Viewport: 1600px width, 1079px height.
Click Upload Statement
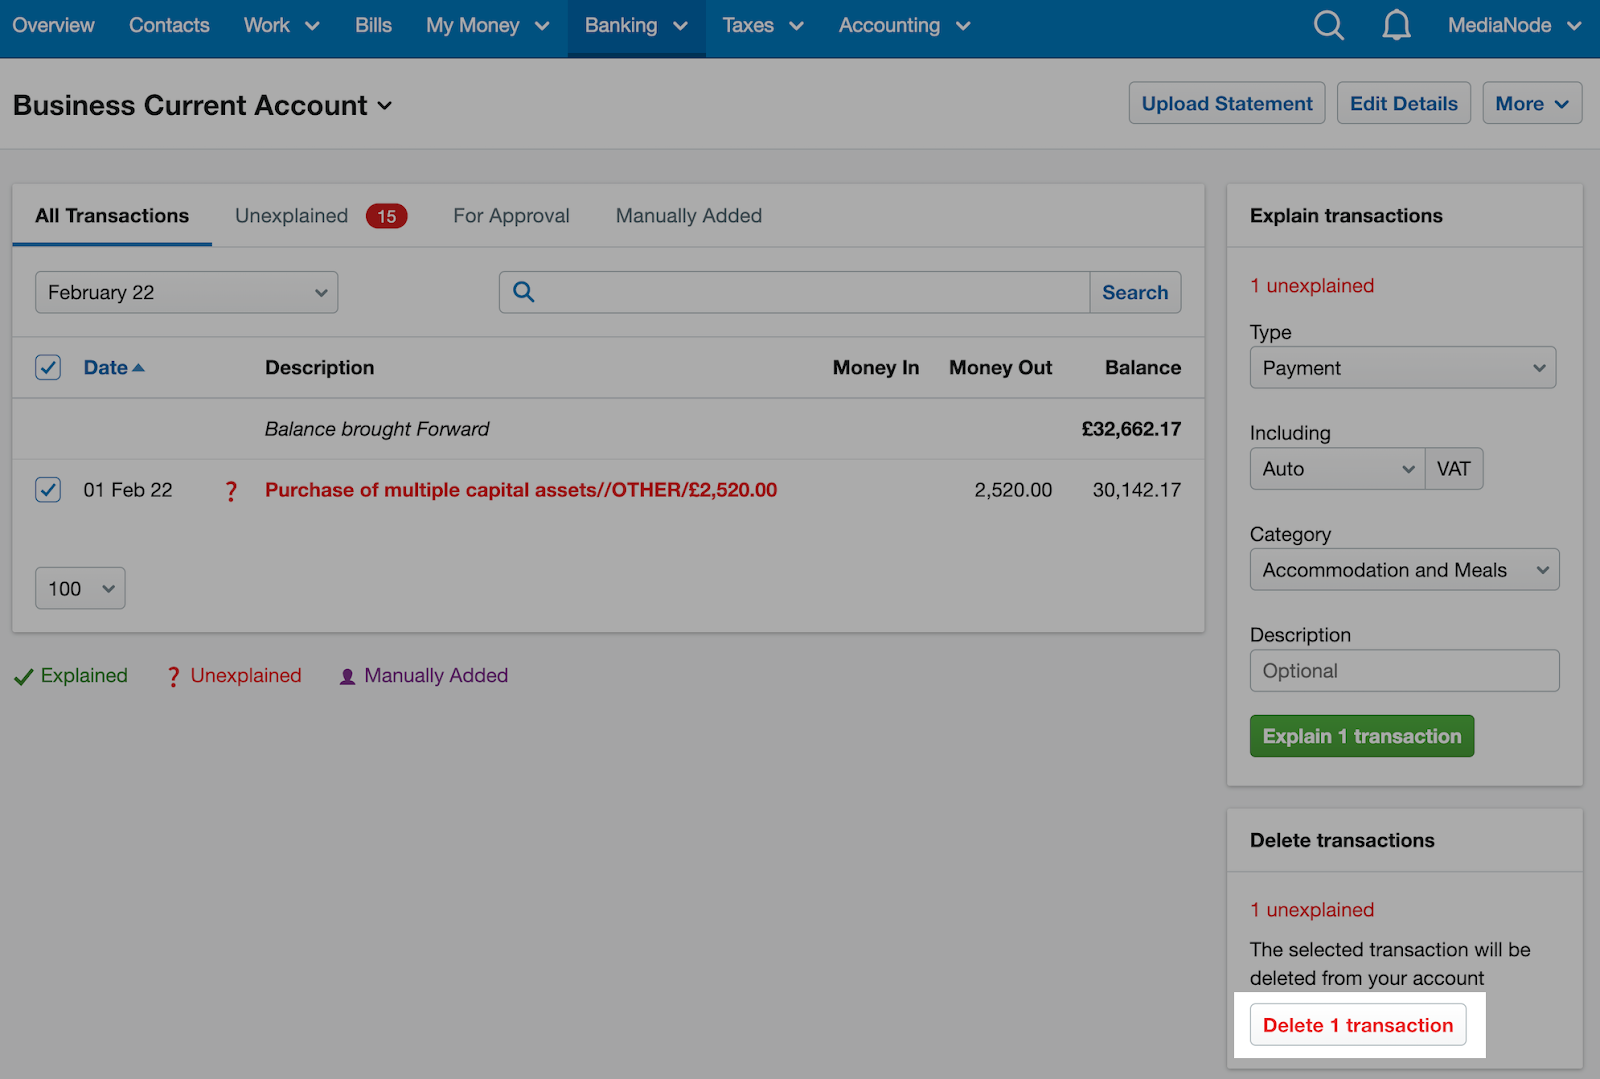tap(1226, 103)
